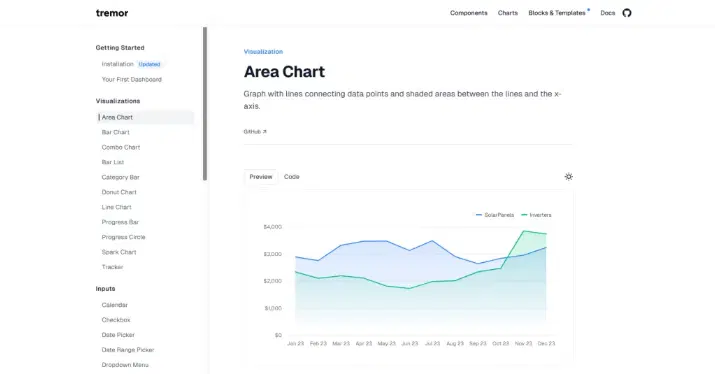Select Area Chart in sidebar

click(145, 117)
